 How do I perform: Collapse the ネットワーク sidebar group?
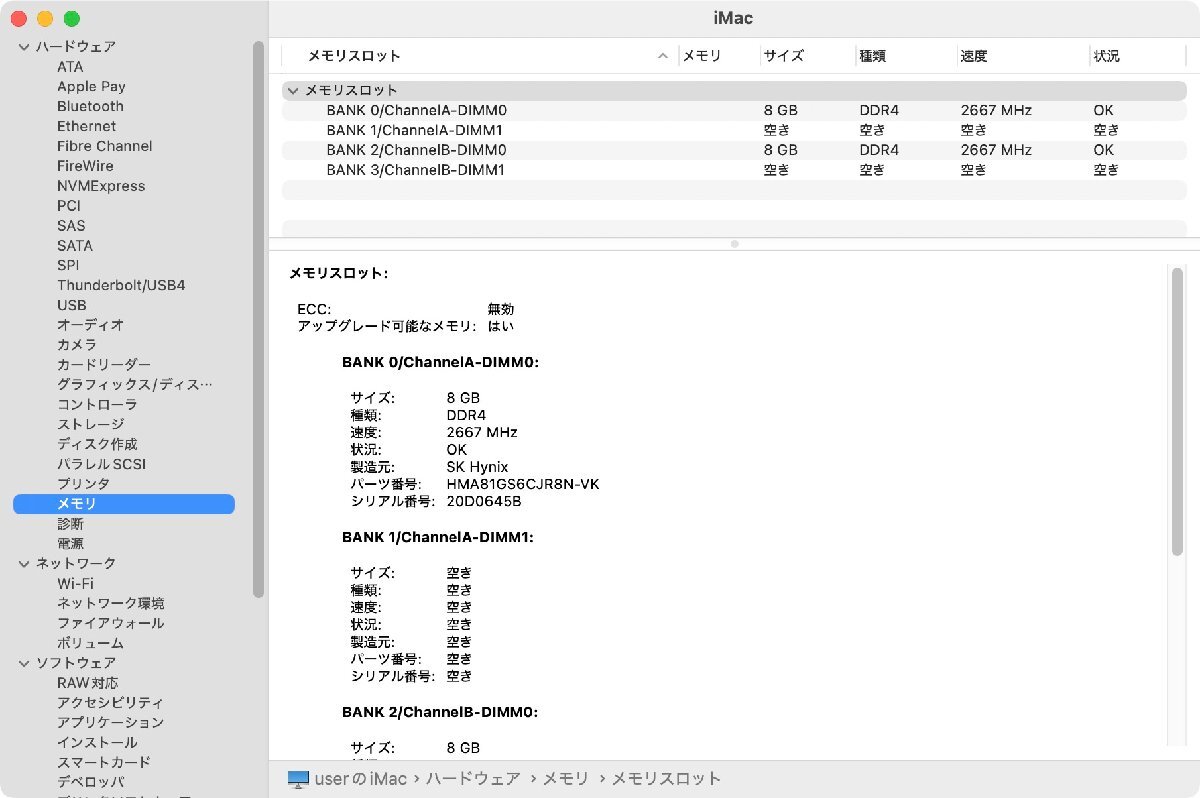click(x=22, y=563)
